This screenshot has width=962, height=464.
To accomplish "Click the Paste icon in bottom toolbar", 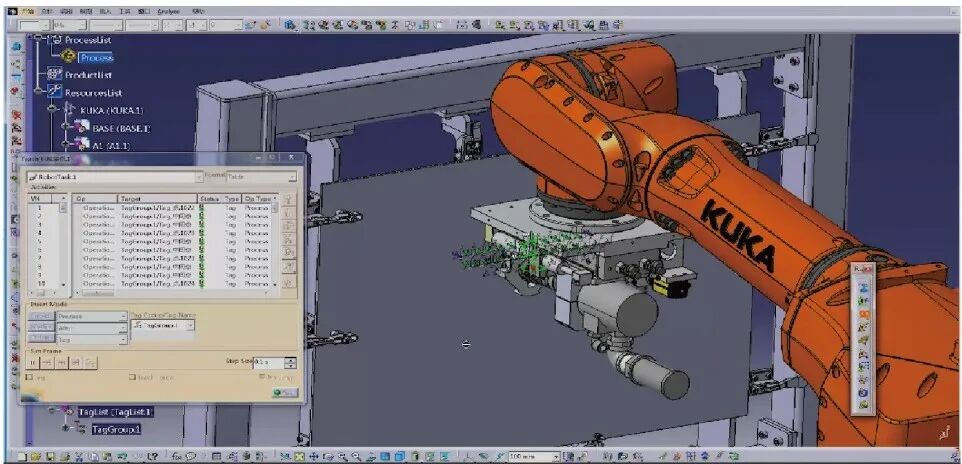I will [x=107, y=456].
